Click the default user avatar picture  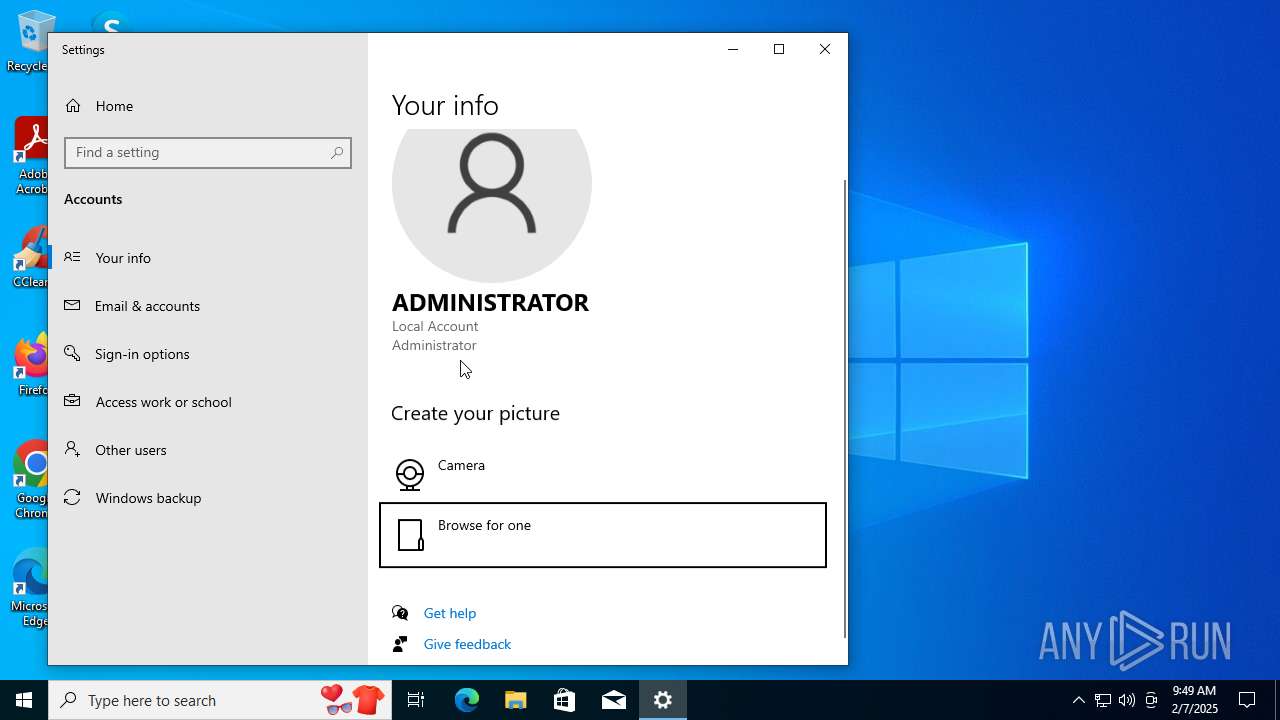point(492,205)
